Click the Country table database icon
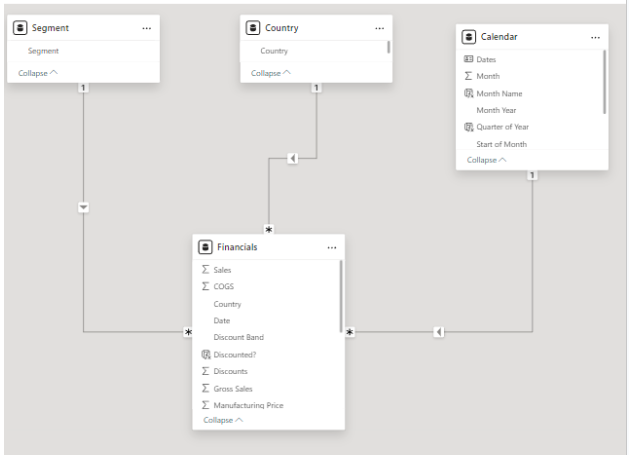 (x=253, y=28)
